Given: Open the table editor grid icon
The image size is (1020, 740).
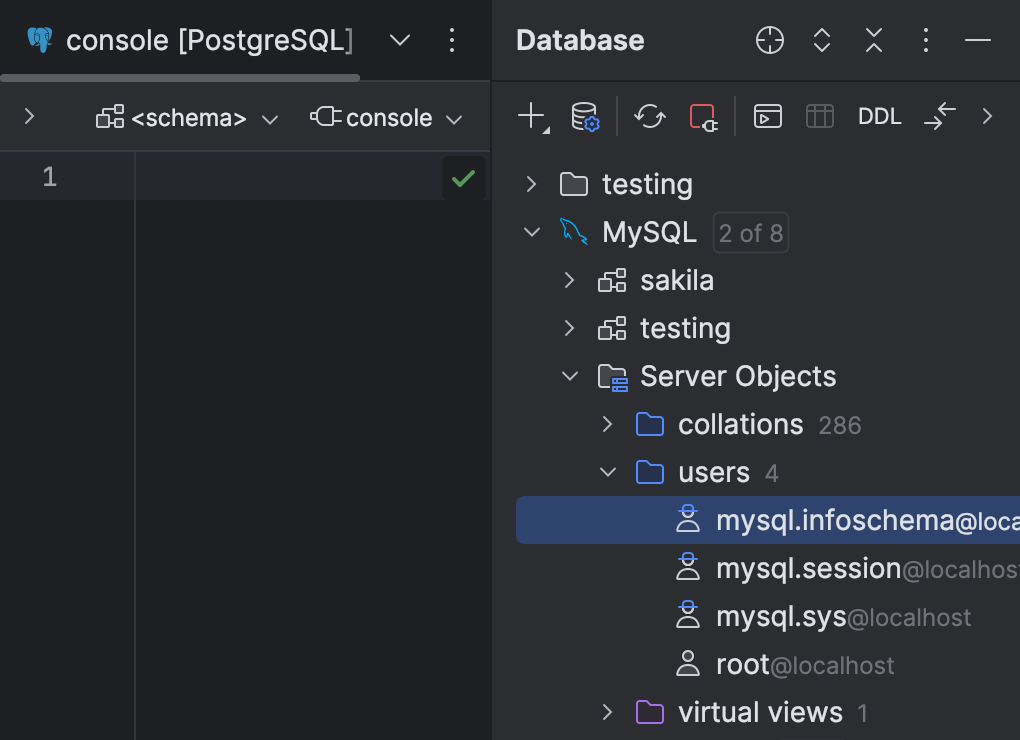Looking at the screenshot, I should click(x=819, y=116).
